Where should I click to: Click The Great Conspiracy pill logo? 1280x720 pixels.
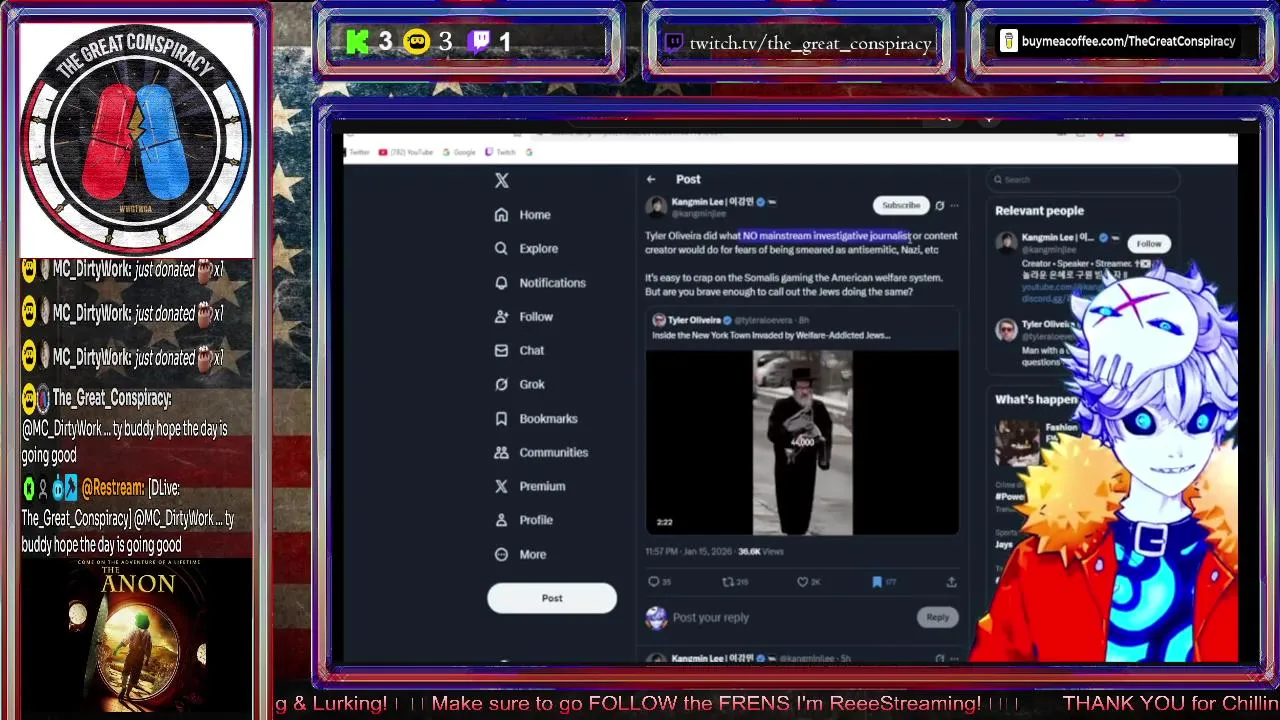click(x=136, y=140)
